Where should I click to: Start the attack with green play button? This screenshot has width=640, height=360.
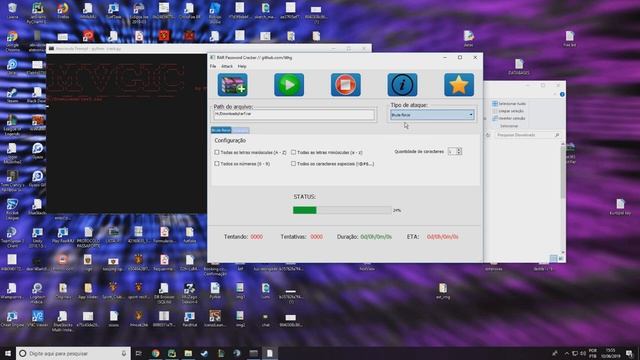[x=289, y=85]
